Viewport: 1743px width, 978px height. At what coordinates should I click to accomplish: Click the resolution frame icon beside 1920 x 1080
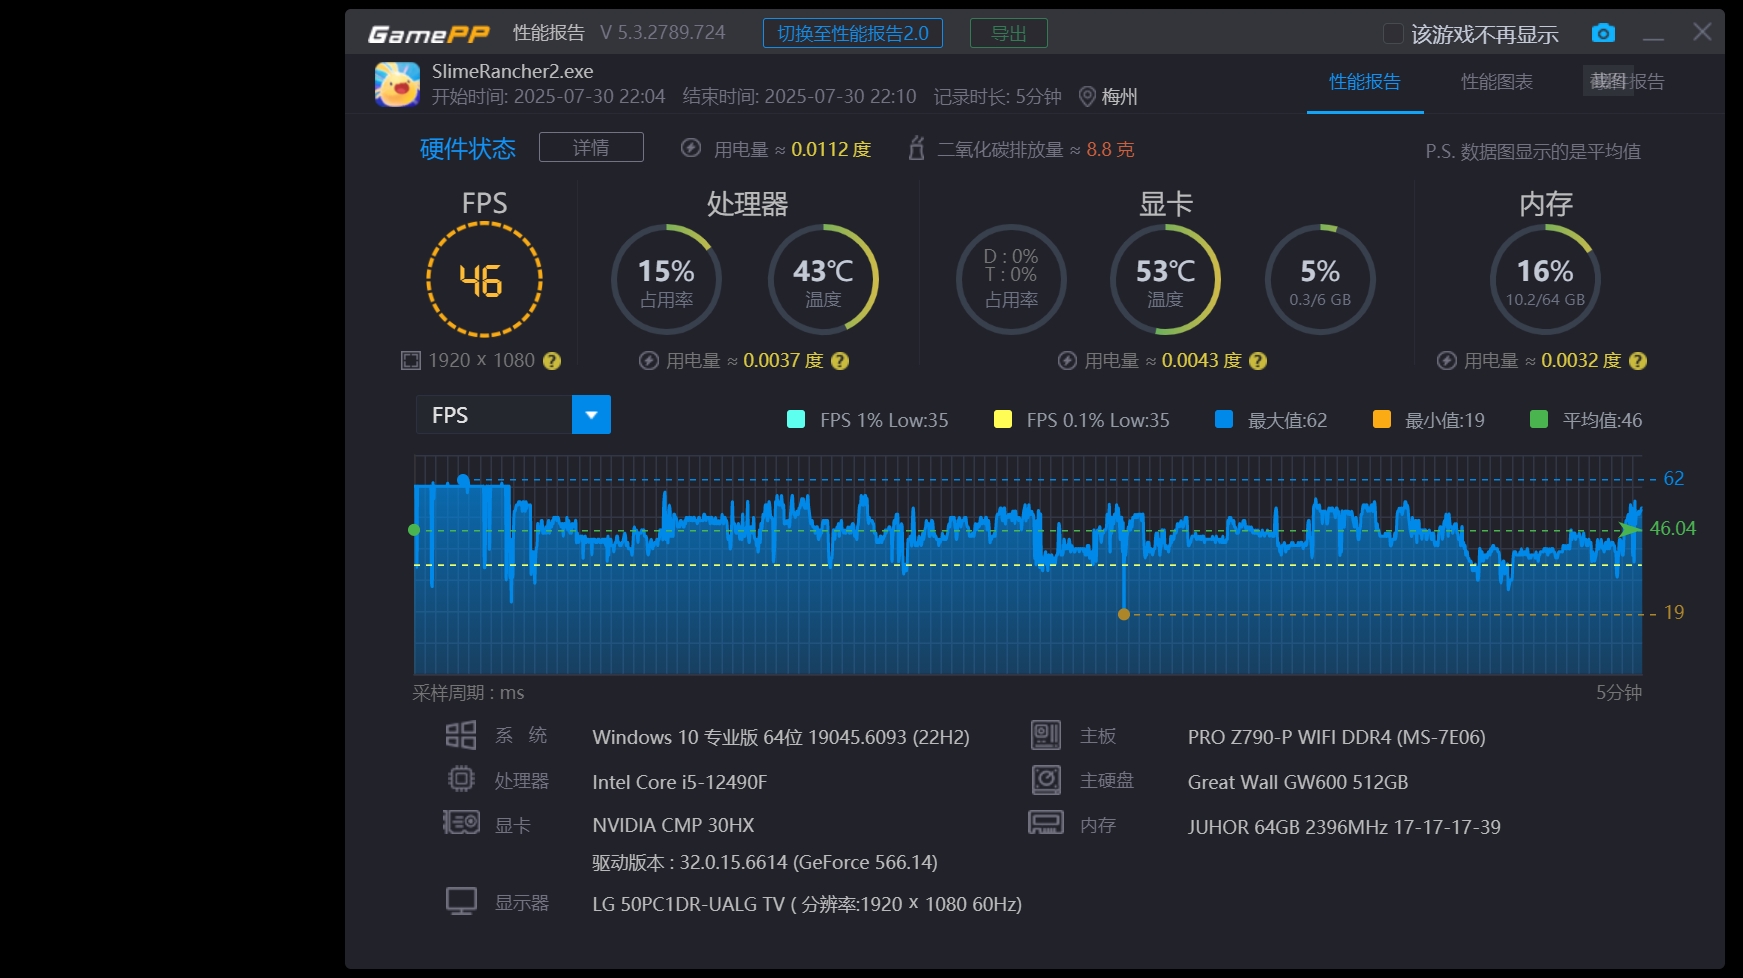[411, 361]
